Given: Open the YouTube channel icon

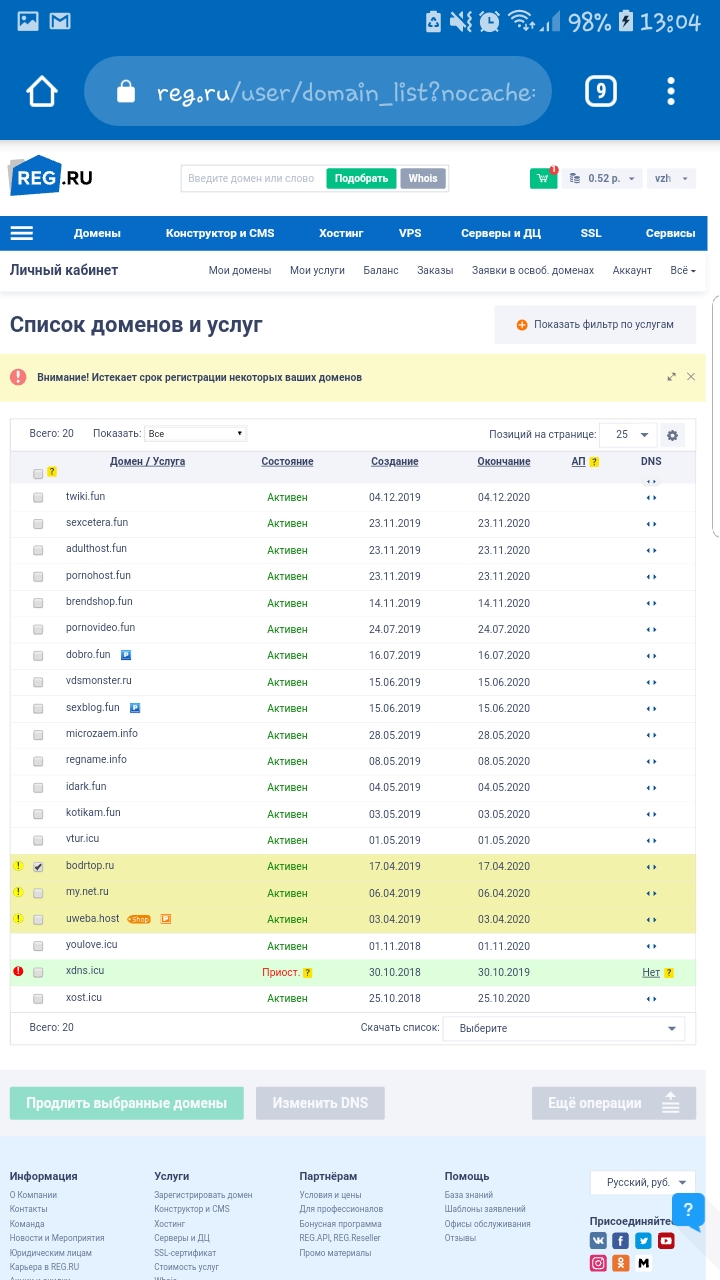Looking at the screenshot, I should click(666, 1241).
